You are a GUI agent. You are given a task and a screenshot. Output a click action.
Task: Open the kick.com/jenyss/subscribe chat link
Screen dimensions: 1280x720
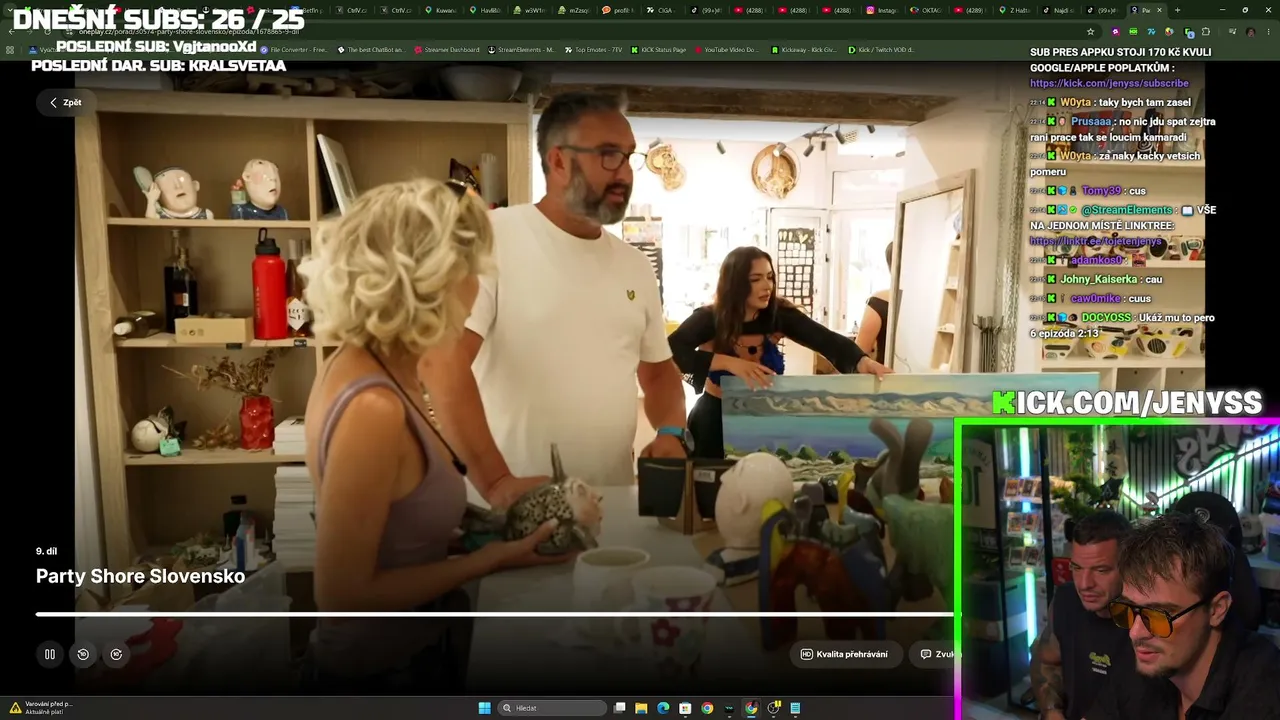tap(1109, 83)
